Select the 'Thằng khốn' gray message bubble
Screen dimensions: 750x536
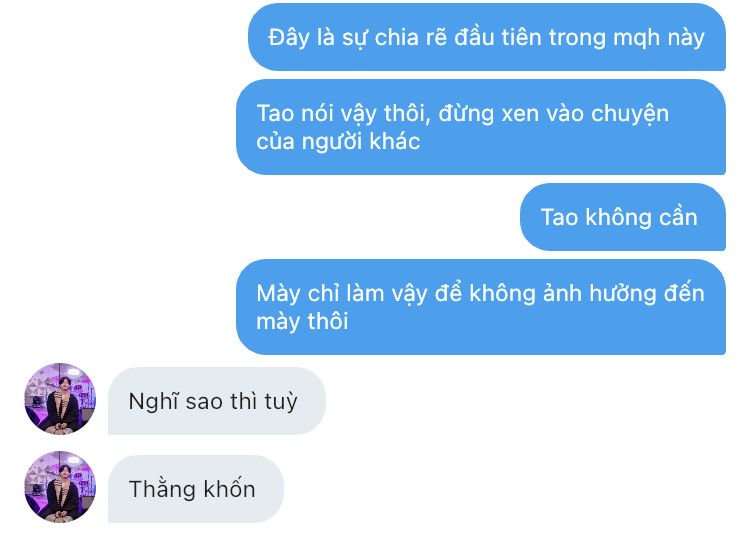click(x=196, y=489)
